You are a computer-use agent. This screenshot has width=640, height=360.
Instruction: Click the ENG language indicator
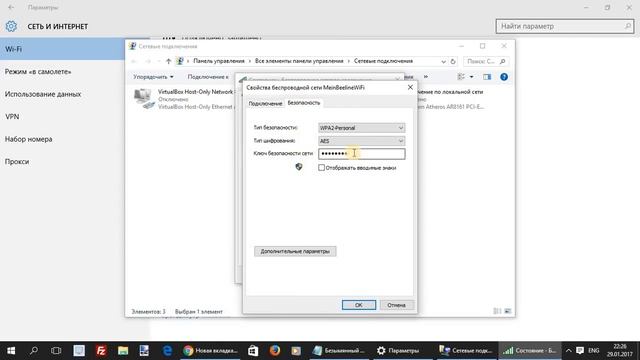(593, 351)
